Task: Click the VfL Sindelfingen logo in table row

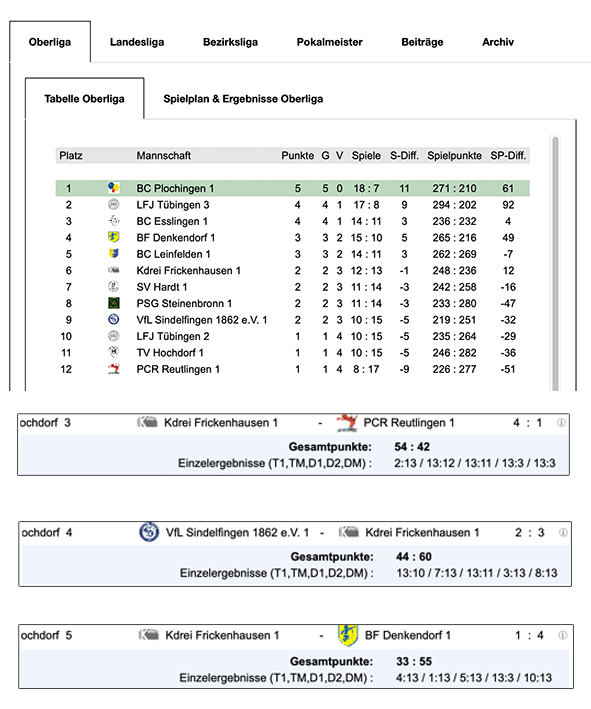Action: [x=113, y=319]
